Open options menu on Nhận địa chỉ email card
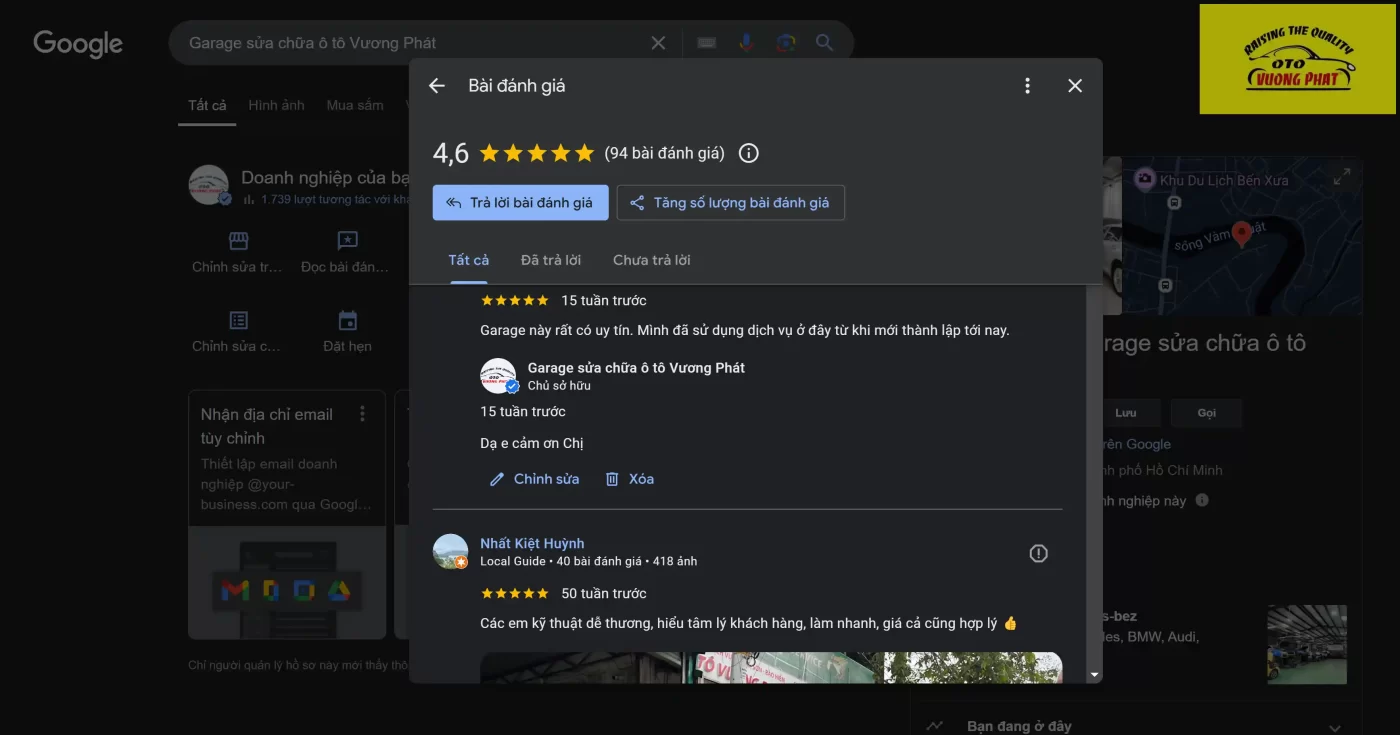 (362, 414)
